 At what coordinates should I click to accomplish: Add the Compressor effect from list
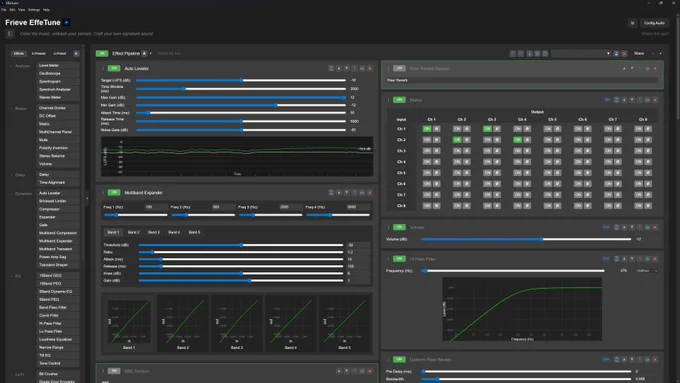[58, 209]
